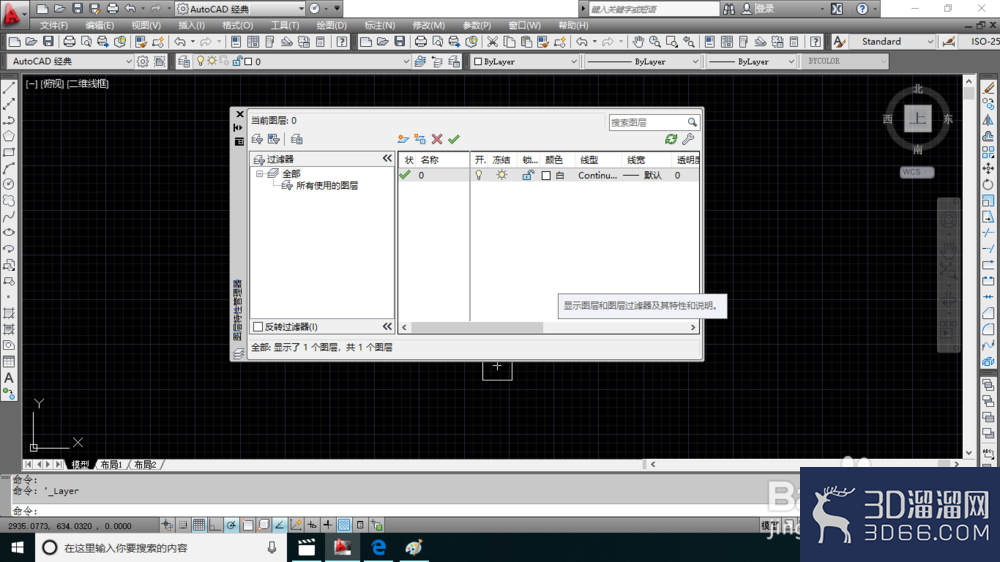Click the Pan hand icon in standard toolbar
1000x562 pixels.
coord(638,41)
